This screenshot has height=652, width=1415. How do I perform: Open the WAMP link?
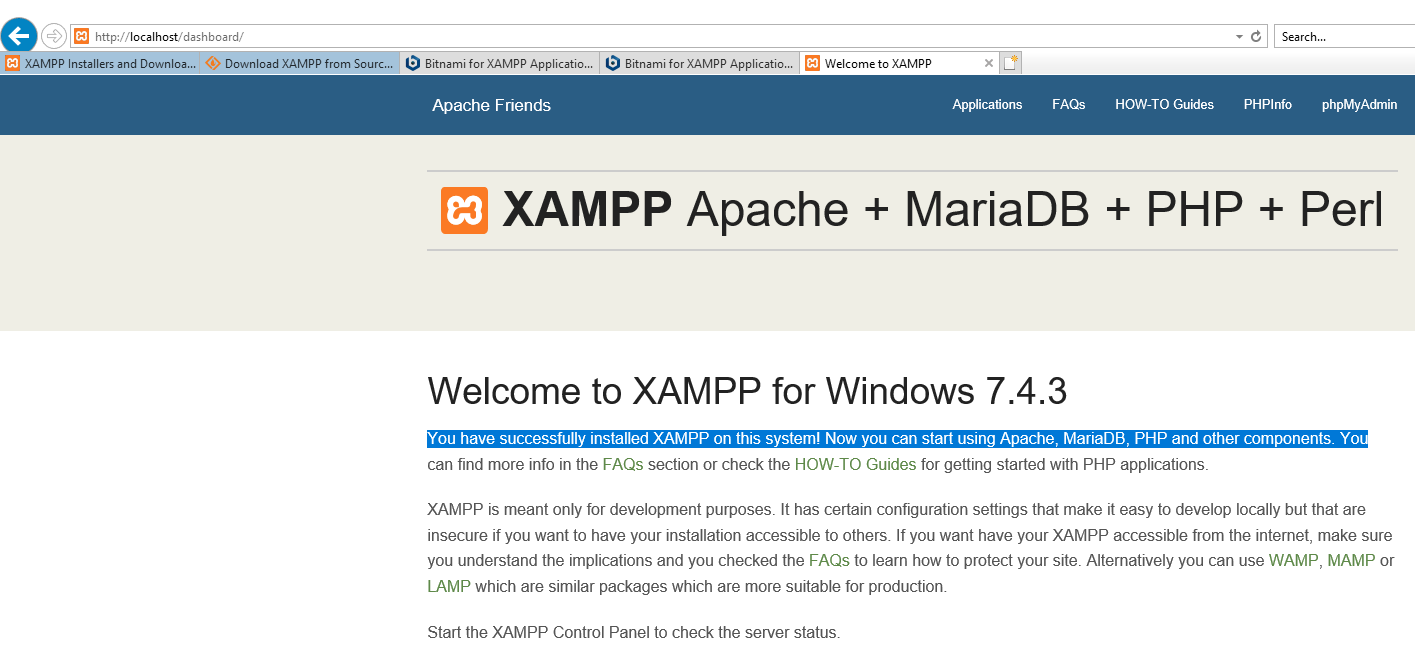point(1293,560)
